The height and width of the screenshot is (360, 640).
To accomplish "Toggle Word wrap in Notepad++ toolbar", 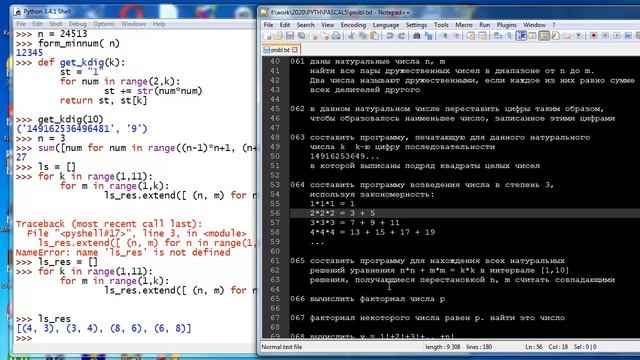I will (x=498, y=36).
